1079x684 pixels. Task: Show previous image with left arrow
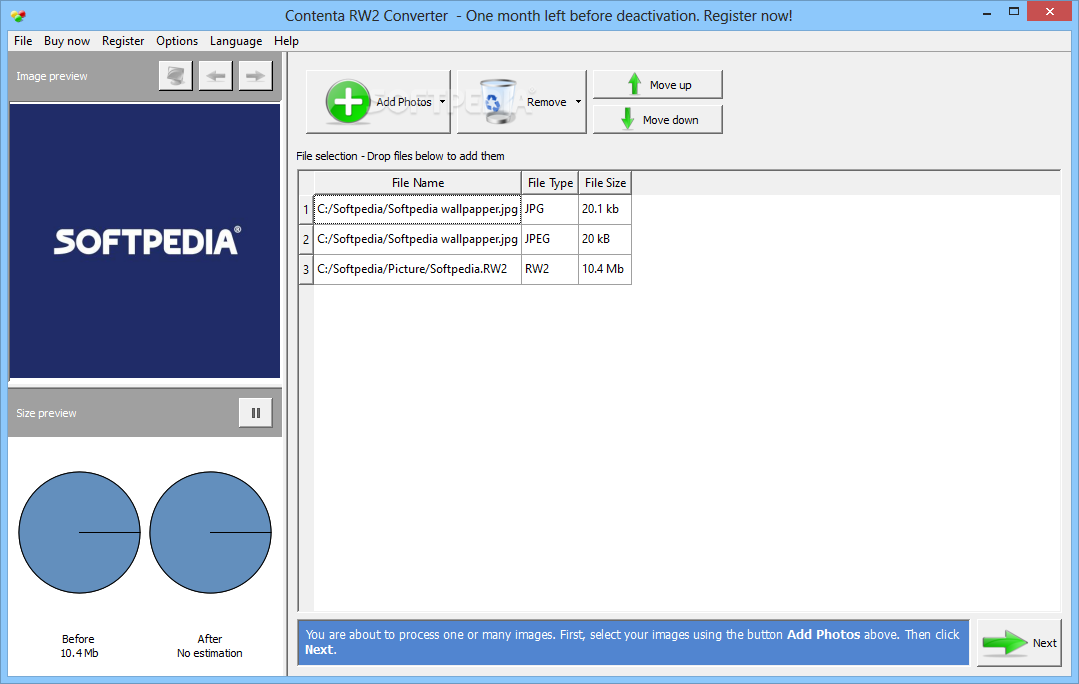(215, 76)
